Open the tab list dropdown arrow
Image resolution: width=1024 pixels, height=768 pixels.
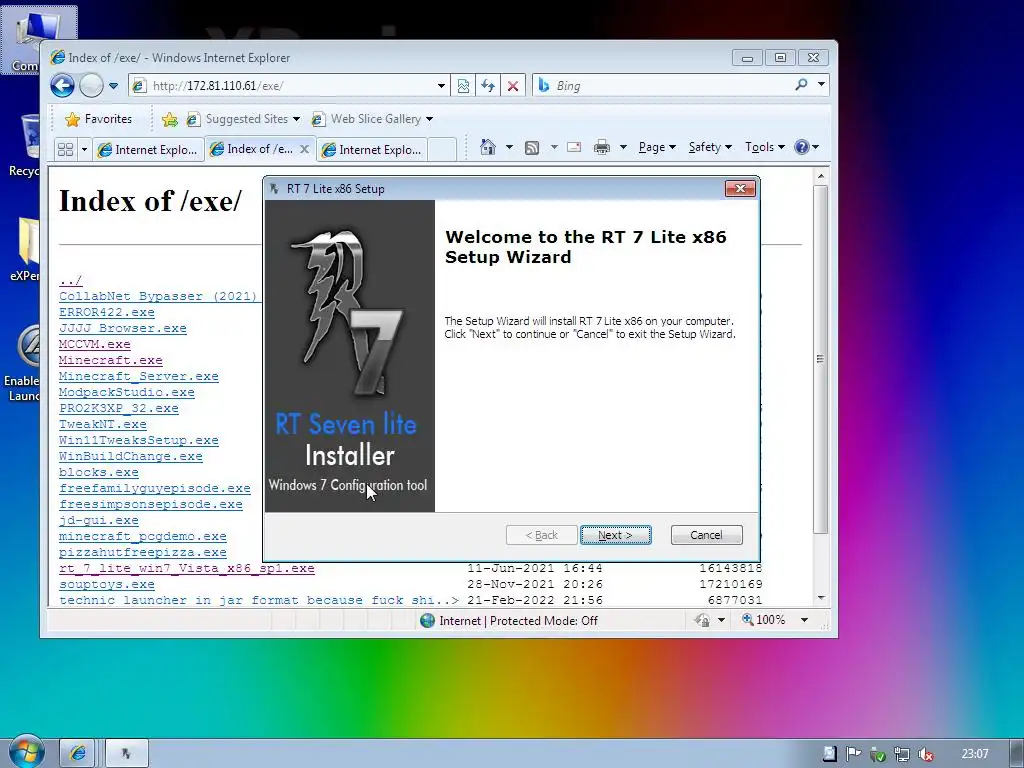(84, 150)
